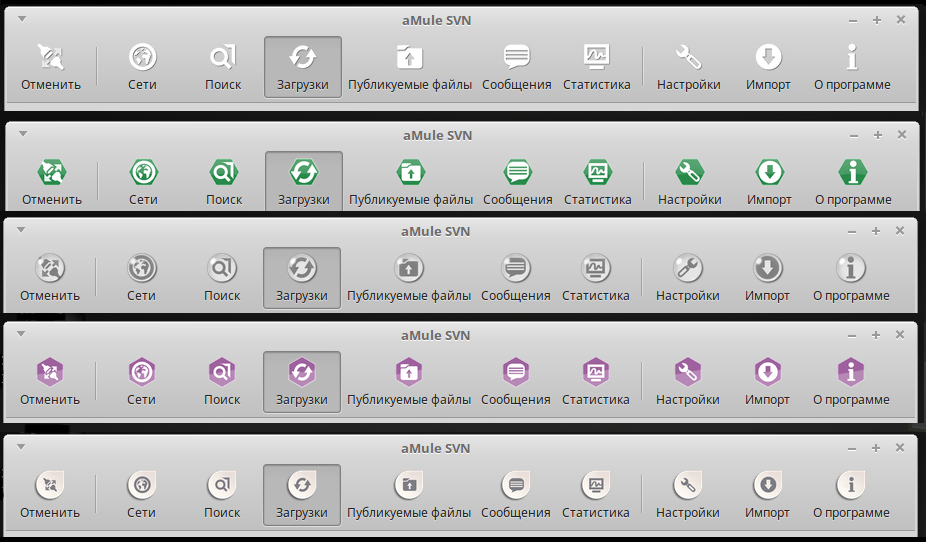The image size is (926, 542).
Task: Open Поиск in the white-icon aMule window
Action: click(223, 67)
